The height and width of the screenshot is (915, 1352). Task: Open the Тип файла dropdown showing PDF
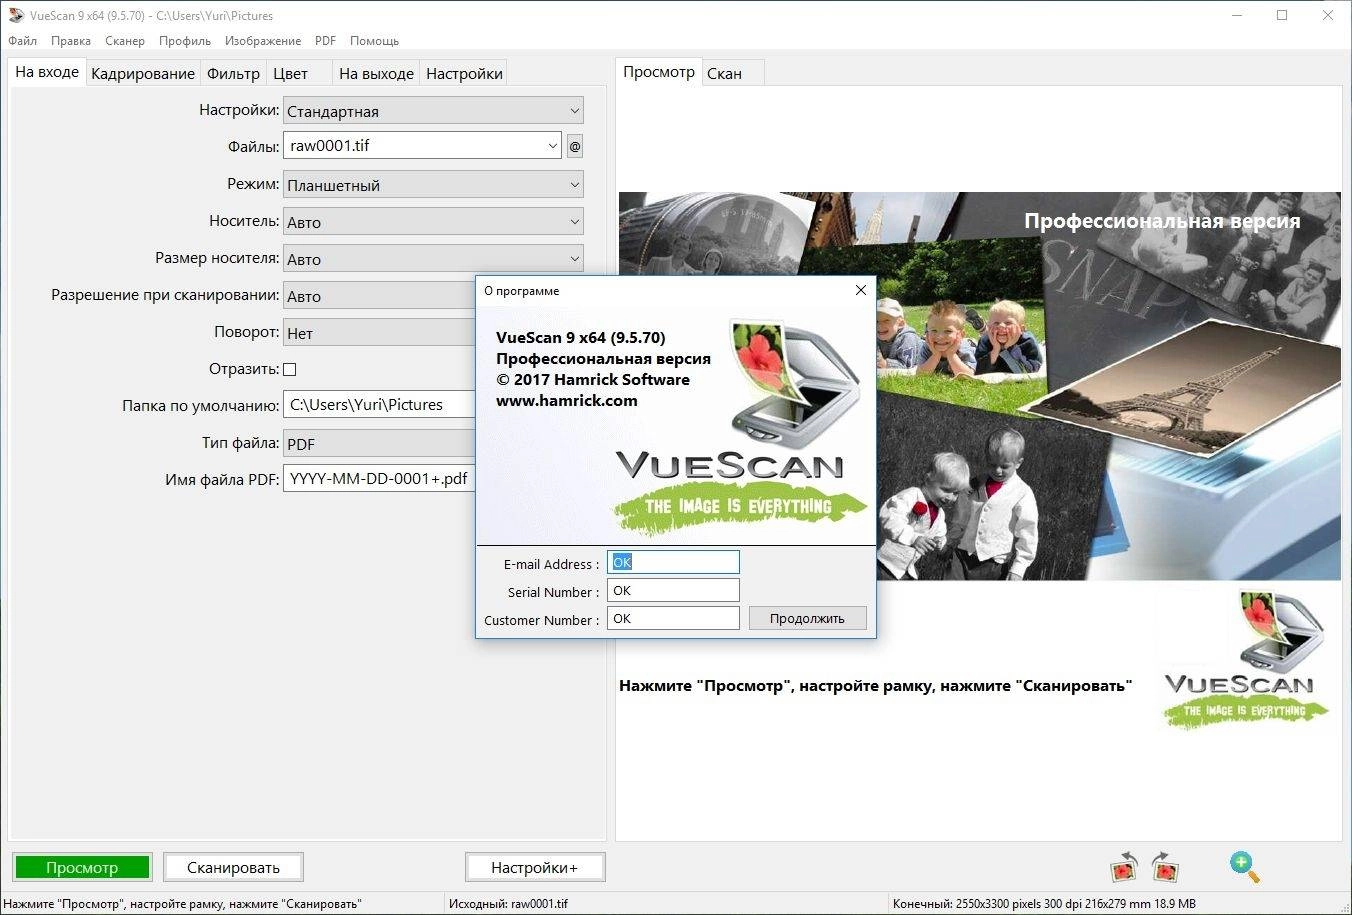pyautogui.click(x=379, y=444)
